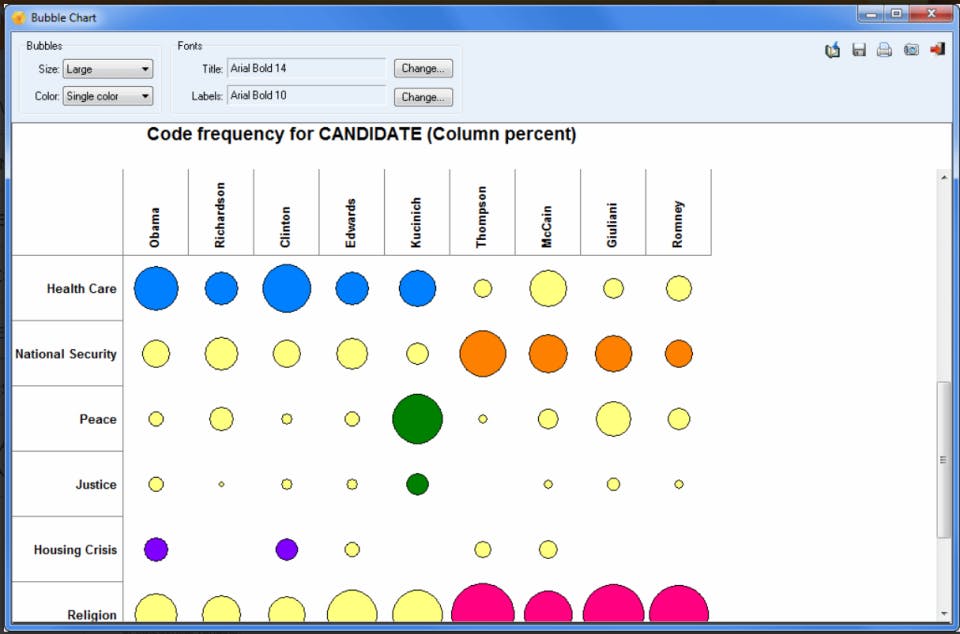Click the large green Kucinich Peace bubble
Viewport: 960px width, 634px height.
click(418, 419)
